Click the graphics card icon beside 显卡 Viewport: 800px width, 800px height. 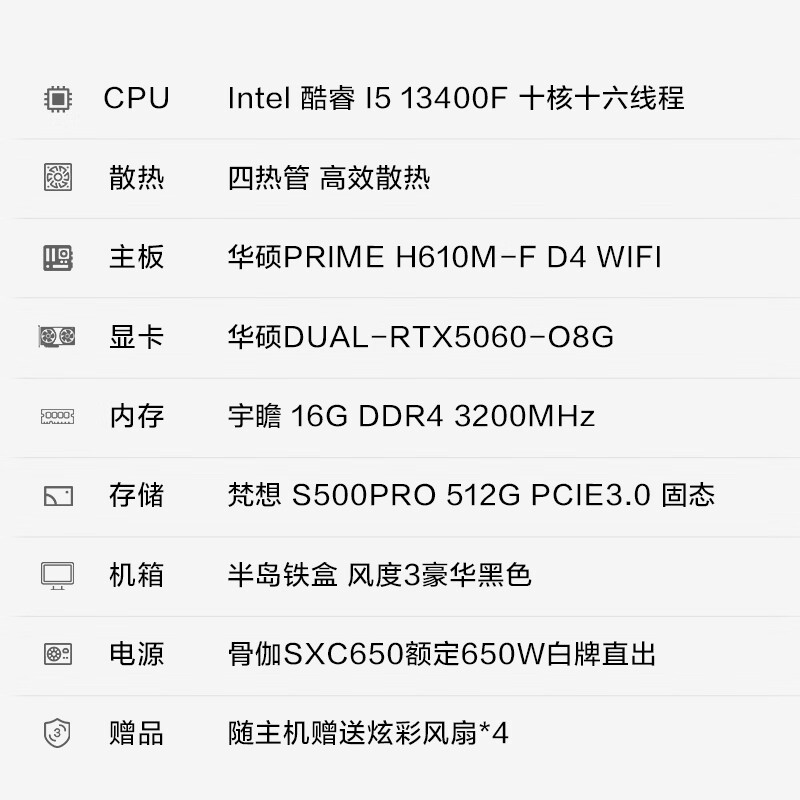(x=57, y=337)
